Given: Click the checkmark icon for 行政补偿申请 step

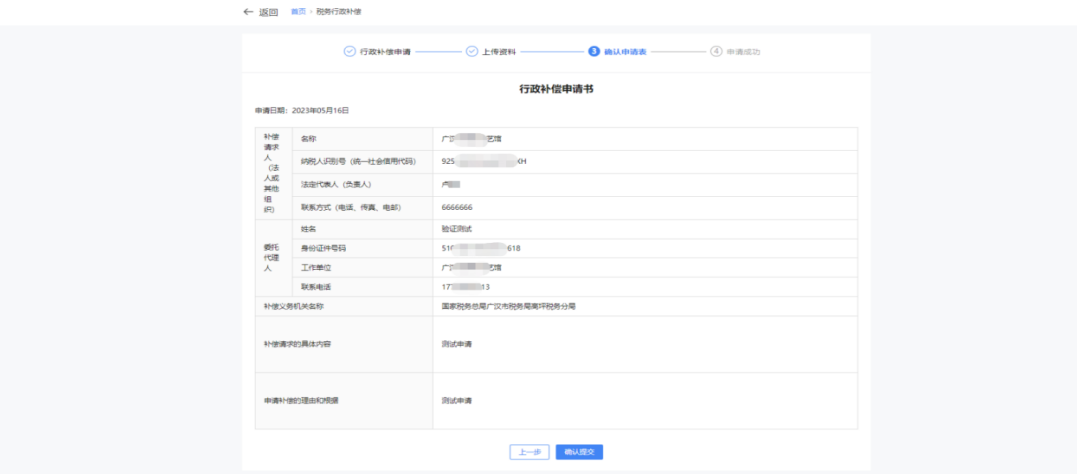Looking at the screenshot, I should [x=349, y=51].
